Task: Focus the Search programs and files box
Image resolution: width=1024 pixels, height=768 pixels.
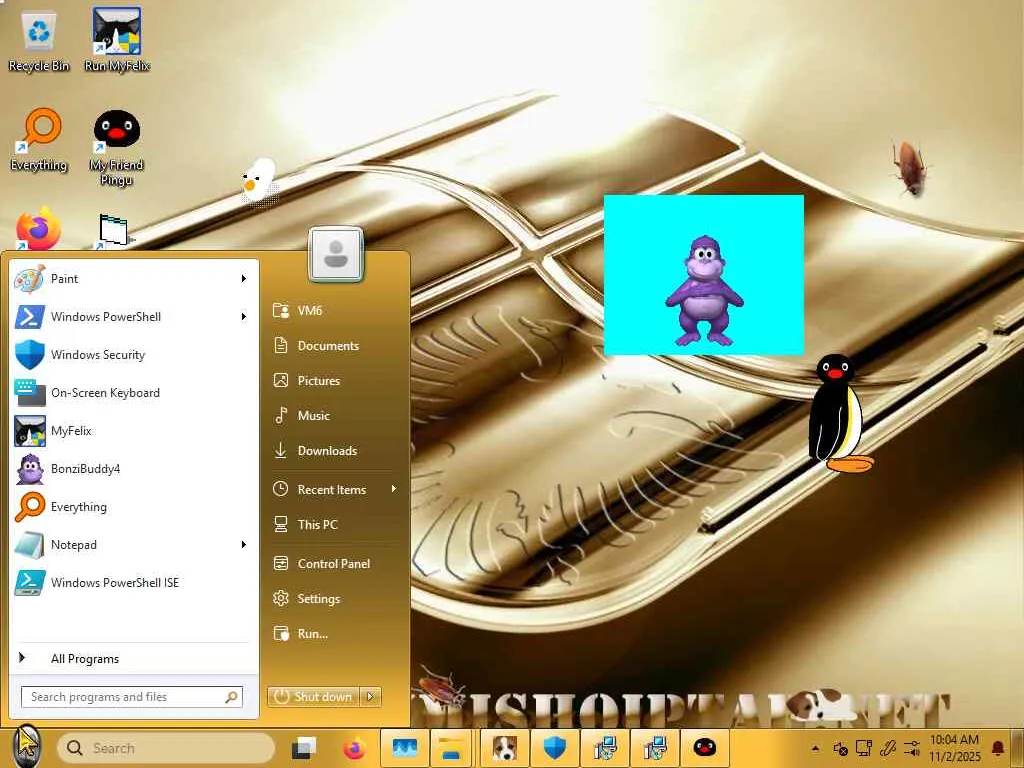Action: coord(132,697)
